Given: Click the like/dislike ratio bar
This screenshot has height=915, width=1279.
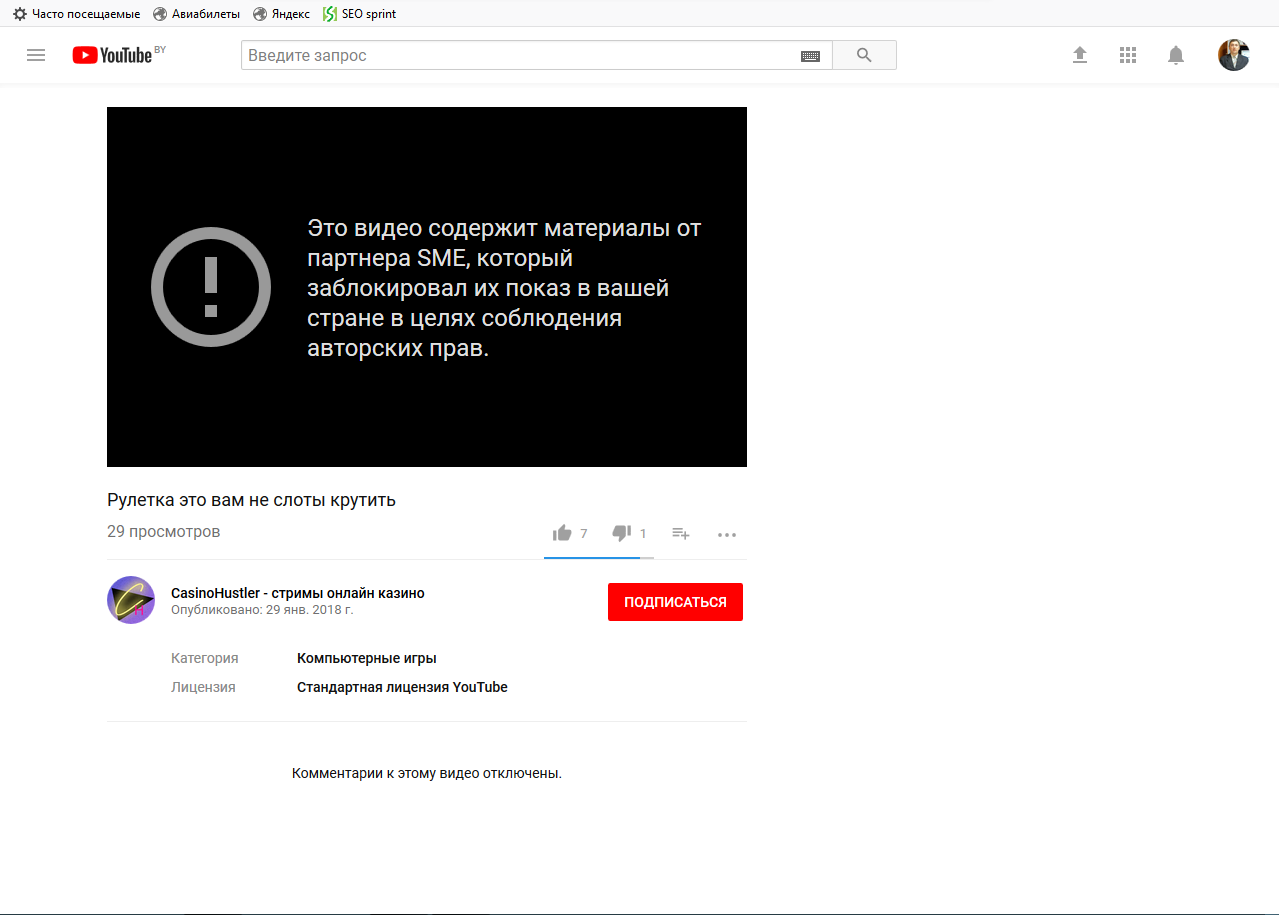Looking at the screenshot, I should (599, 557).
